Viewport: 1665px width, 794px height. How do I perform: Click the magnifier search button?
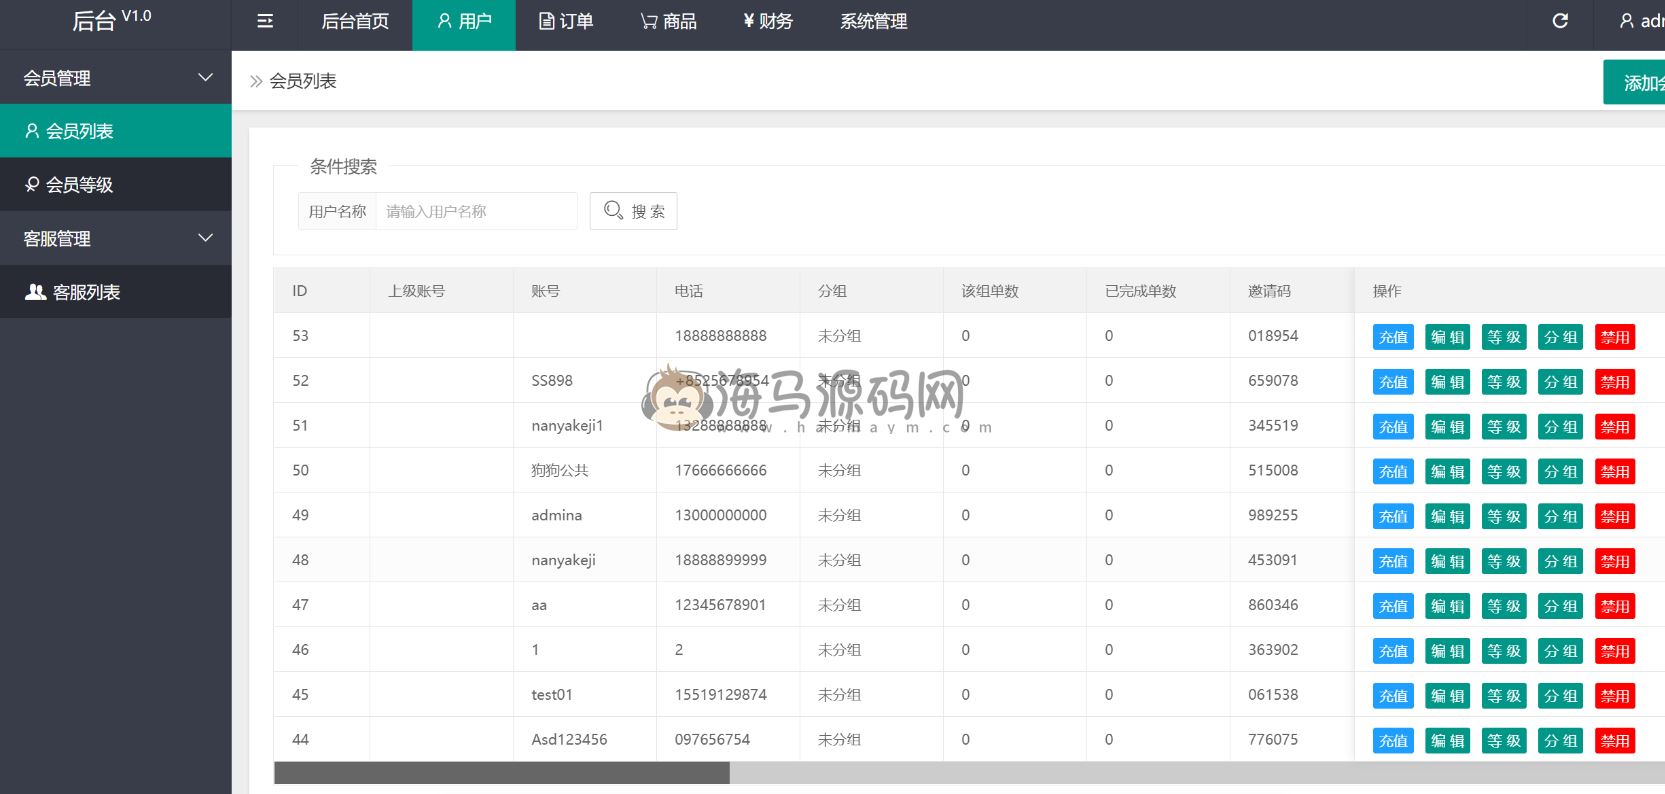(x=633, y=211)
